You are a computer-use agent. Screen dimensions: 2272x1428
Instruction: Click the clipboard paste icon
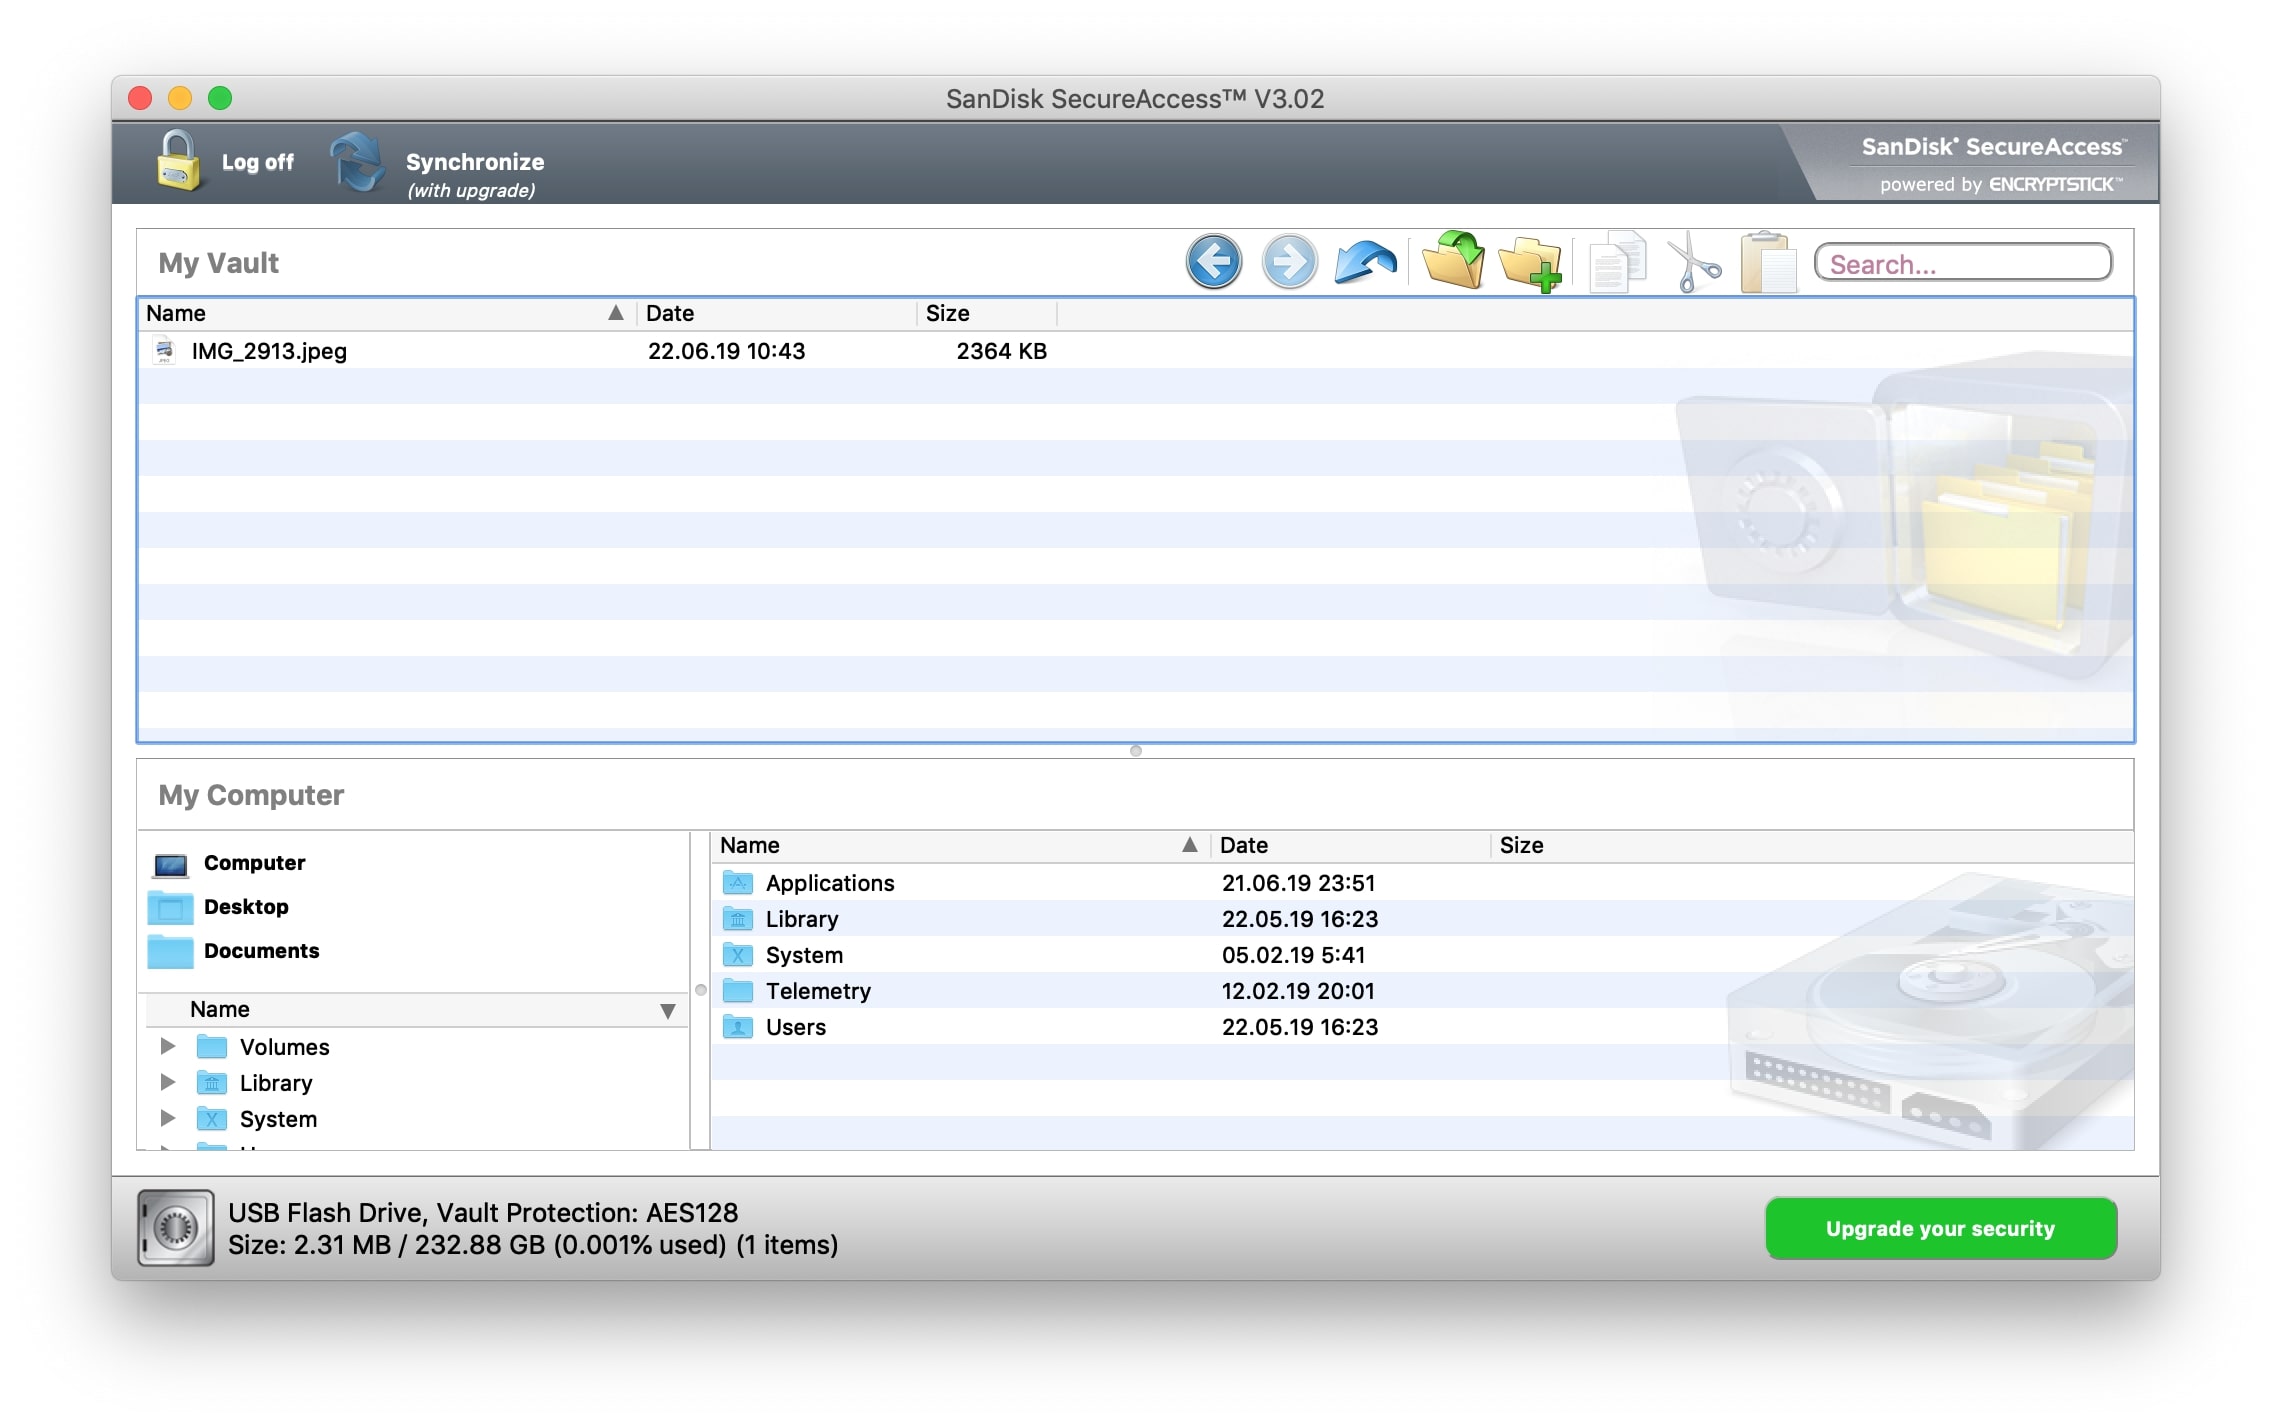click(x=1767, y=263)
